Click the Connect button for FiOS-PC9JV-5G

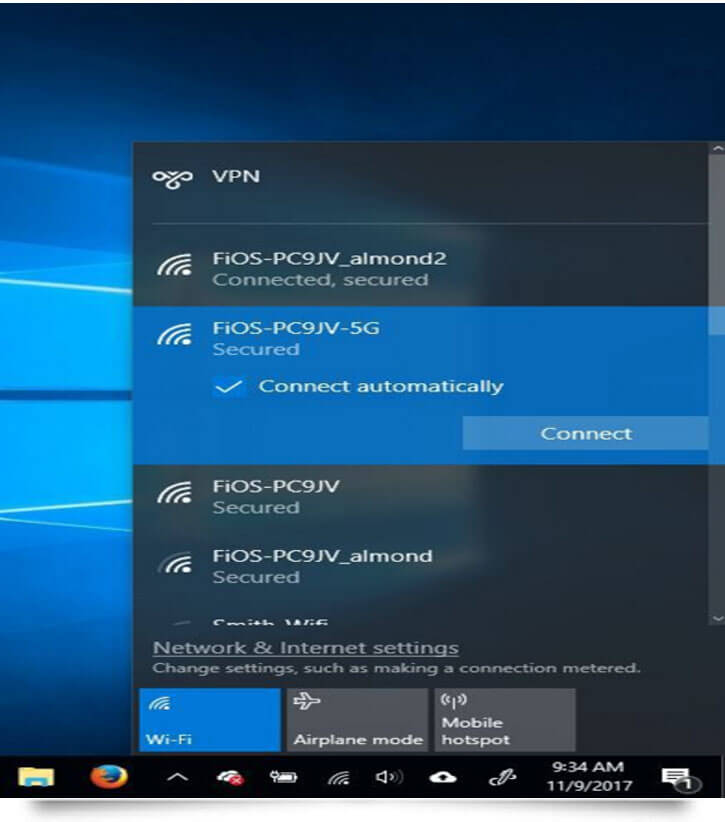pyautogui.click(x=586, y=434)
